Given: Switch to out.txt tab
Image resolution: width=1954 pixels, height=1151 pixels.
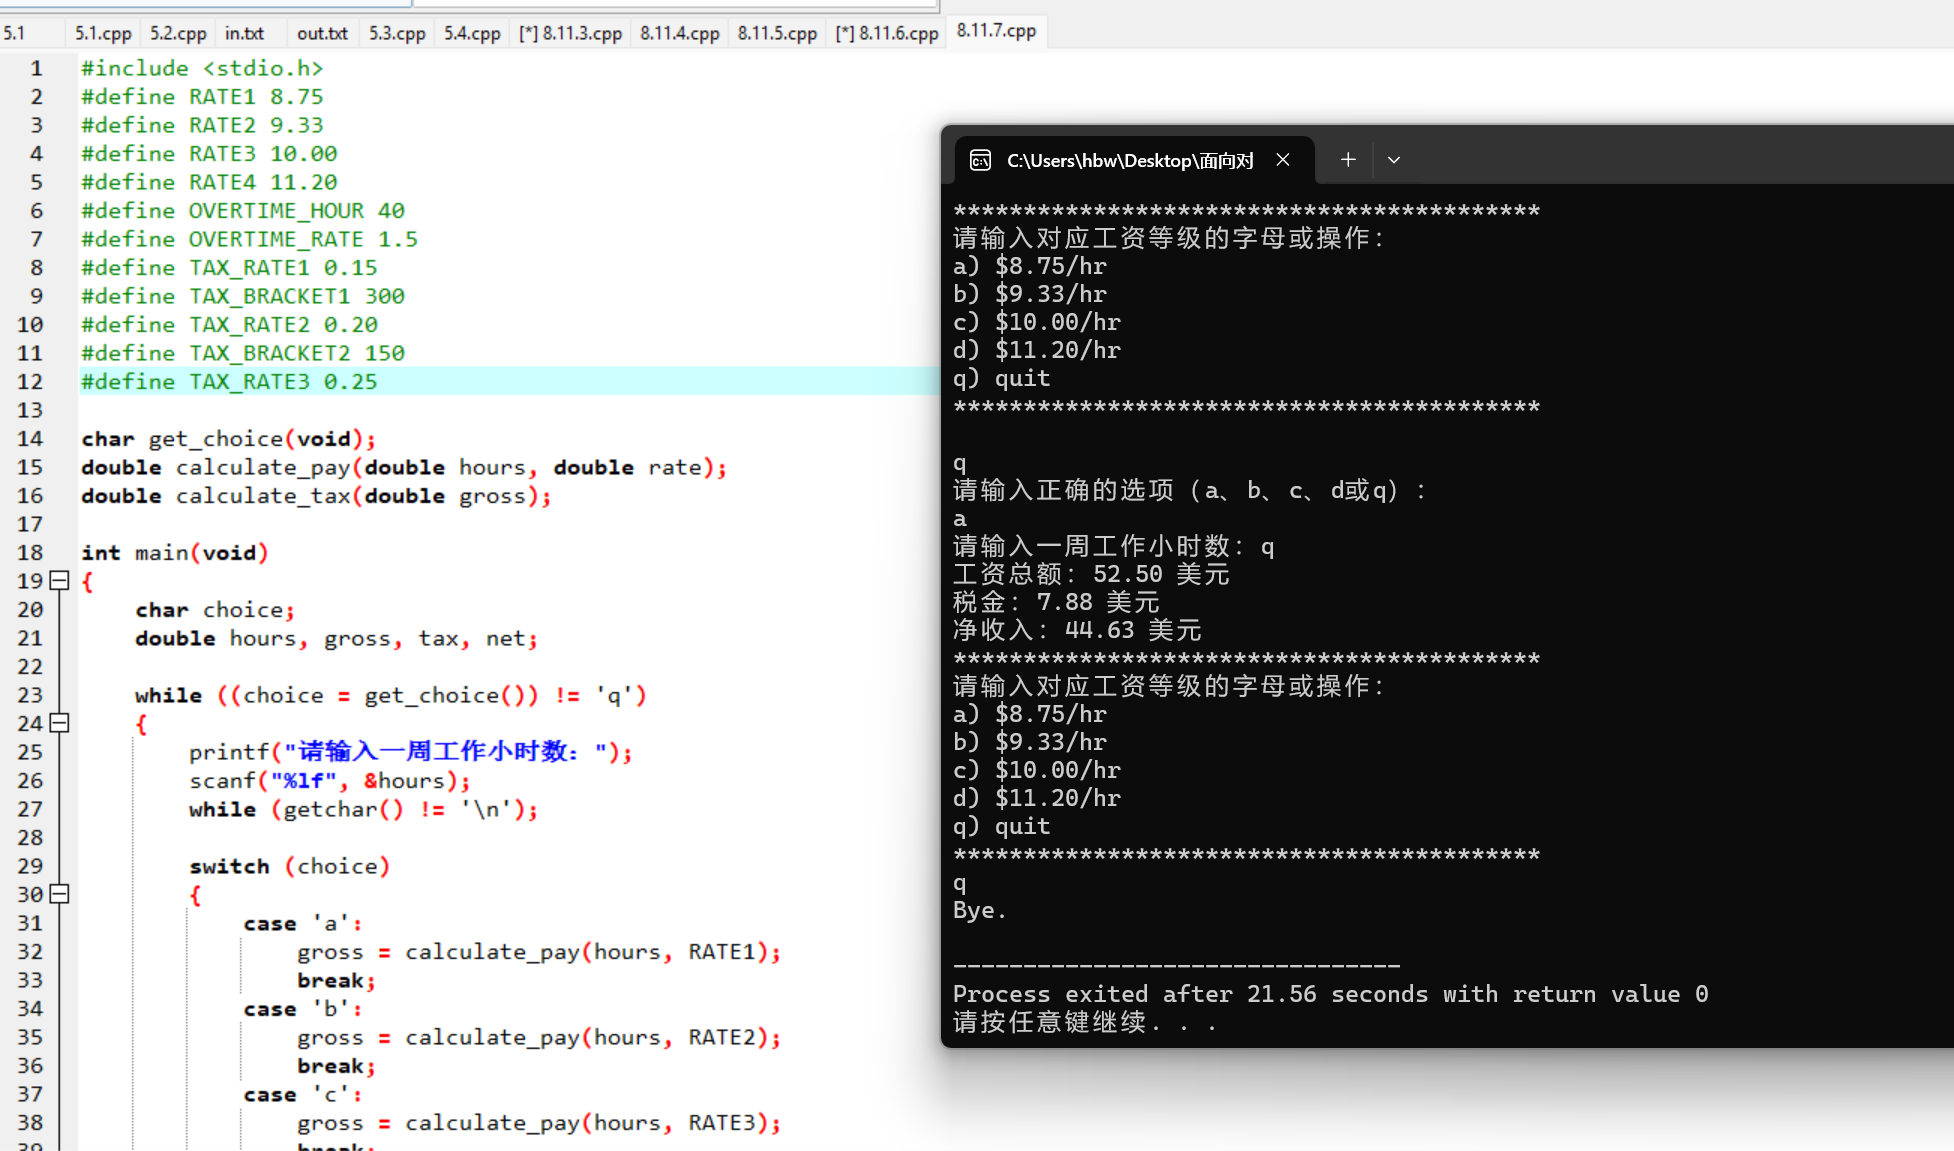Looking at the screenshot, I should (x=322, y=33).
